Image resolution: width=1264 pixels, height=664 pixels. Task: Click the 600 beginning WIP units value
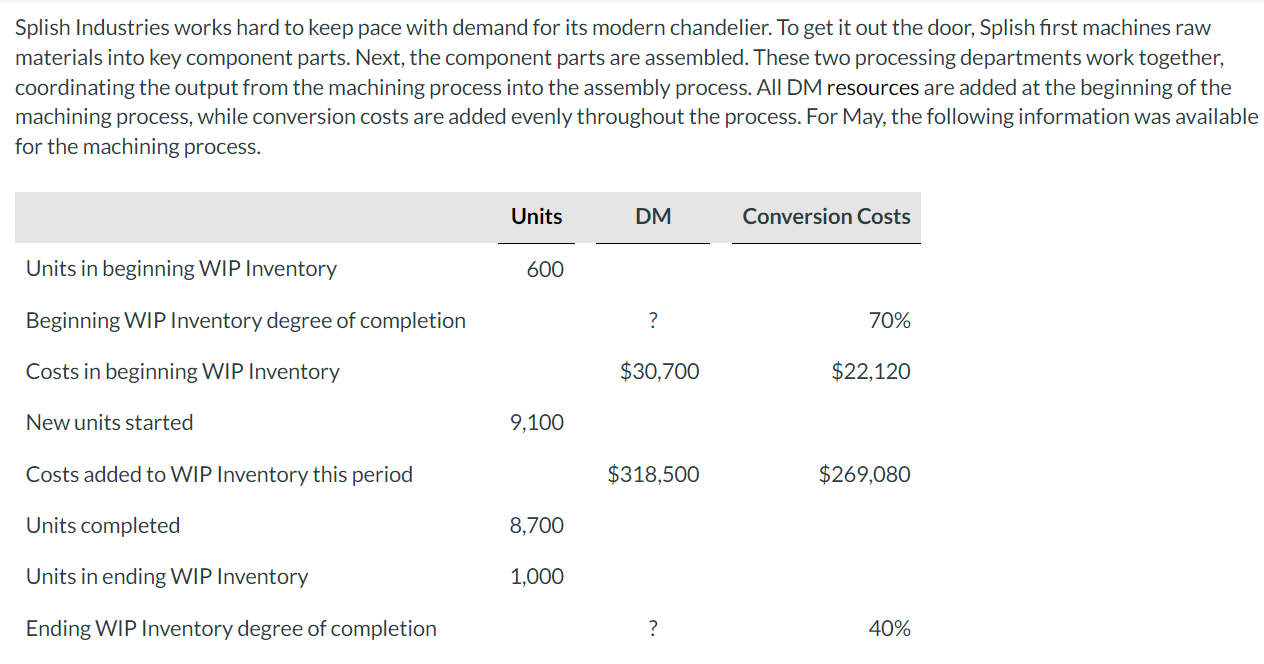click(545, 269)
